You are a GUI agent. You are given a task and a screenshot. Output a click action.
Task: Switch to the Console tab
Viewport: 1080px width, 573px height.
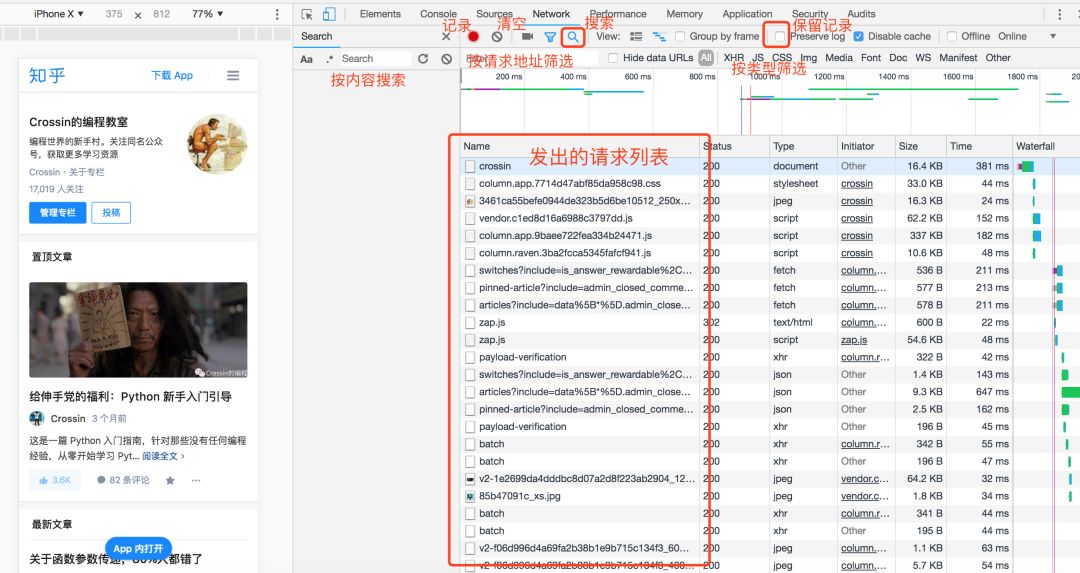438,14
